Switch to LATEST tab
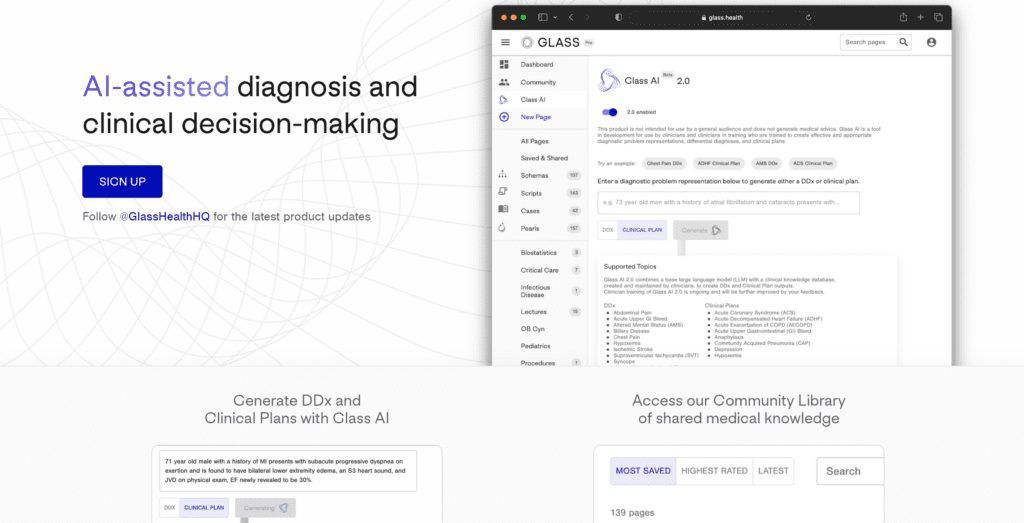This screenshot has height=523, width=1024. (x=773, y=471)
